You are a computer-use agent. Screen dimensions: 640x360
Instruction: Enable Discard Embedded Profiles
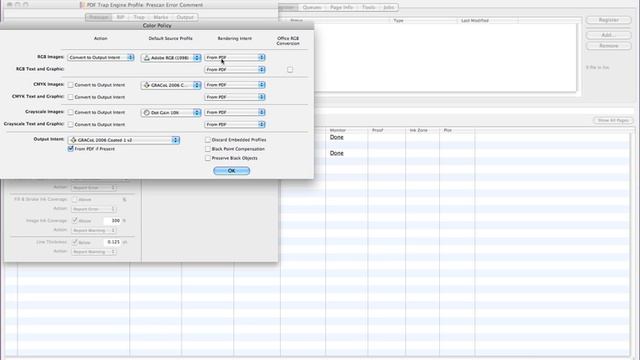(x=208, y=140)
